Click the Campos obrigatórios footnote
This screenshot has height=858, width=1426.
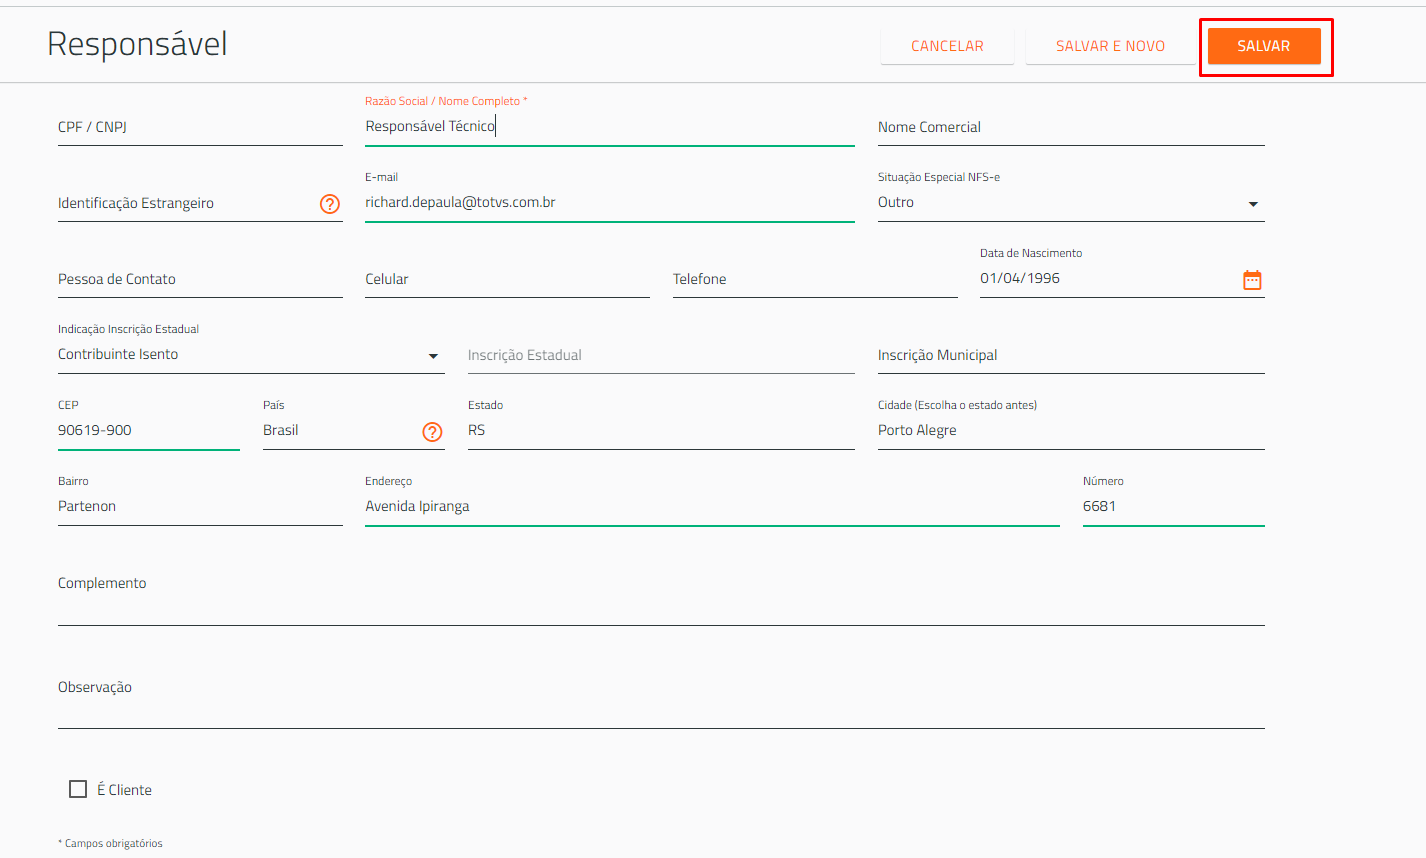[x=110, y=843]
